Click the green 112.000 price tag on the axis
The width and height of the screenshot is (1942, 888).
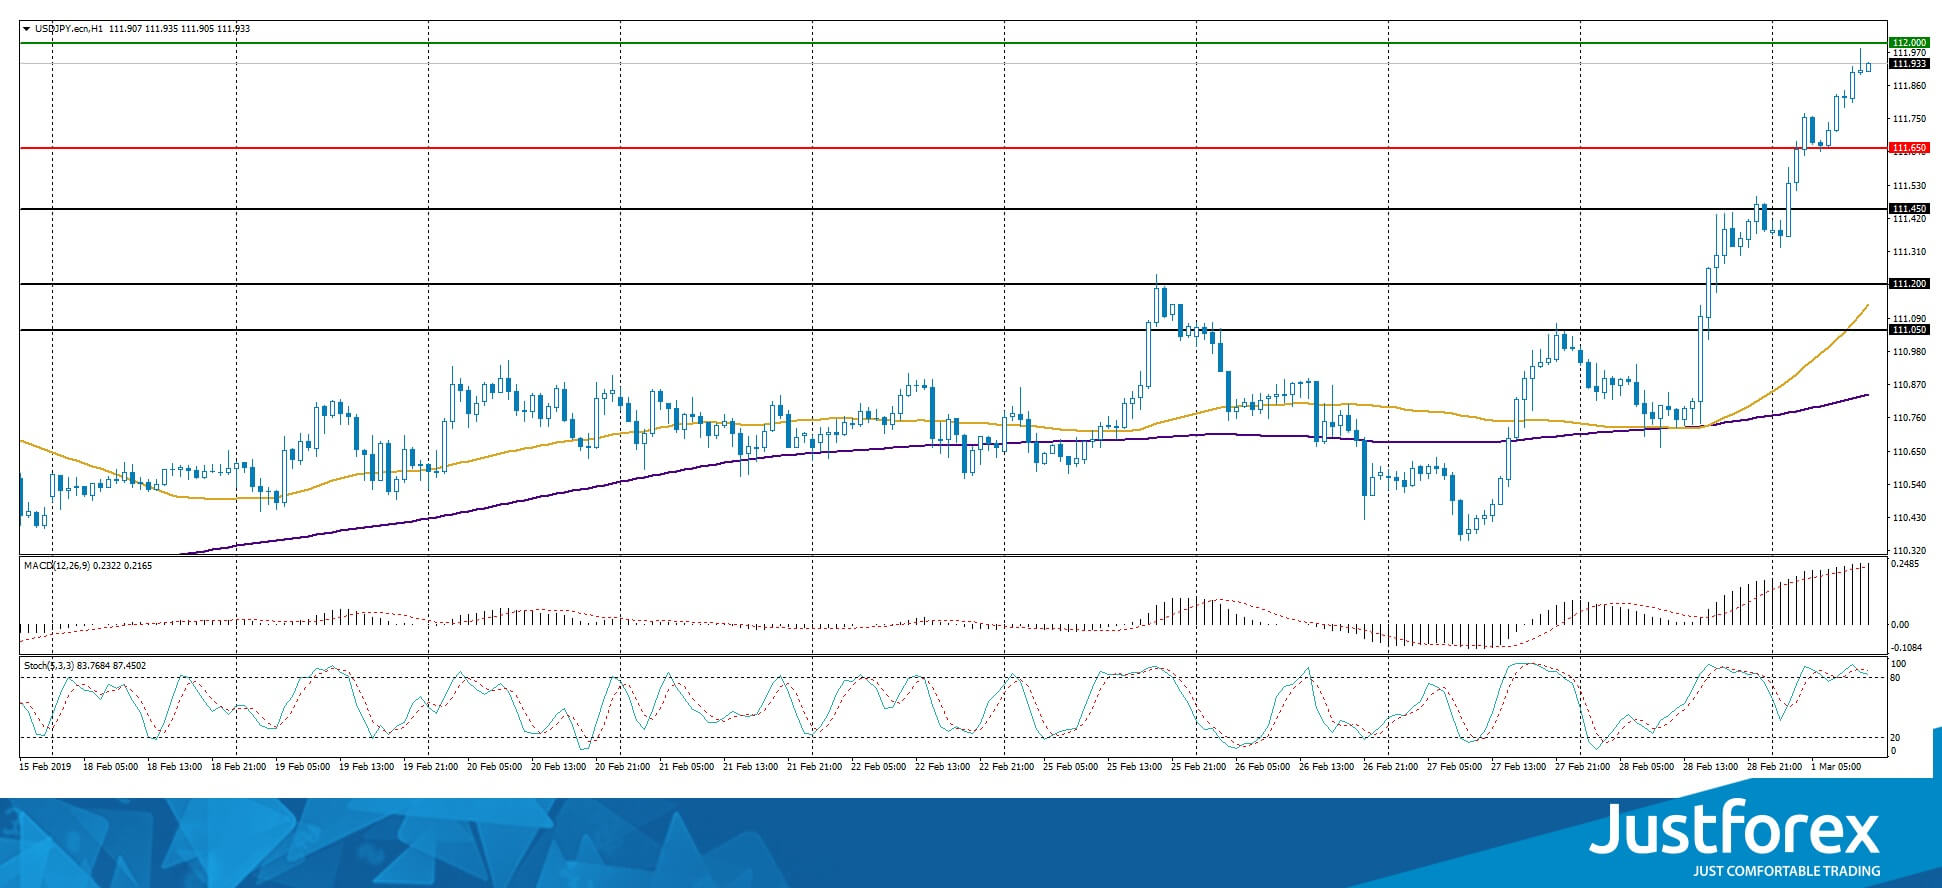point(1909,43)
